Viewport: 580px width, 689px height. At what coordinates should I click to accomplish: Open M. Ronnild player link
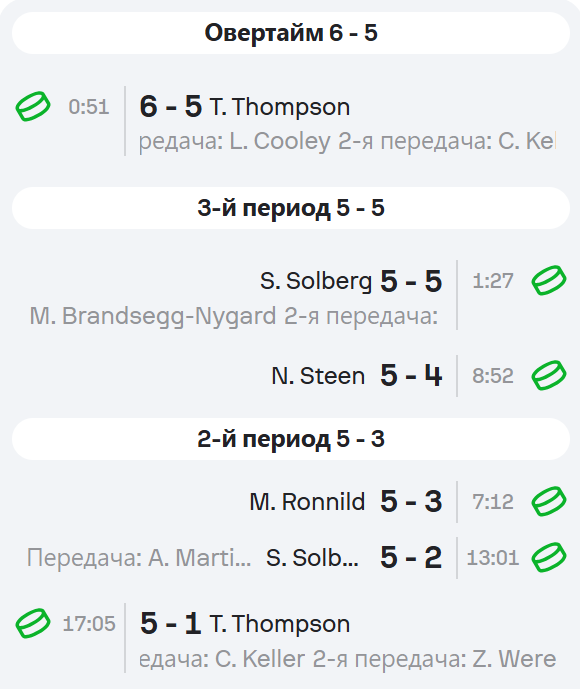(307, 502)
